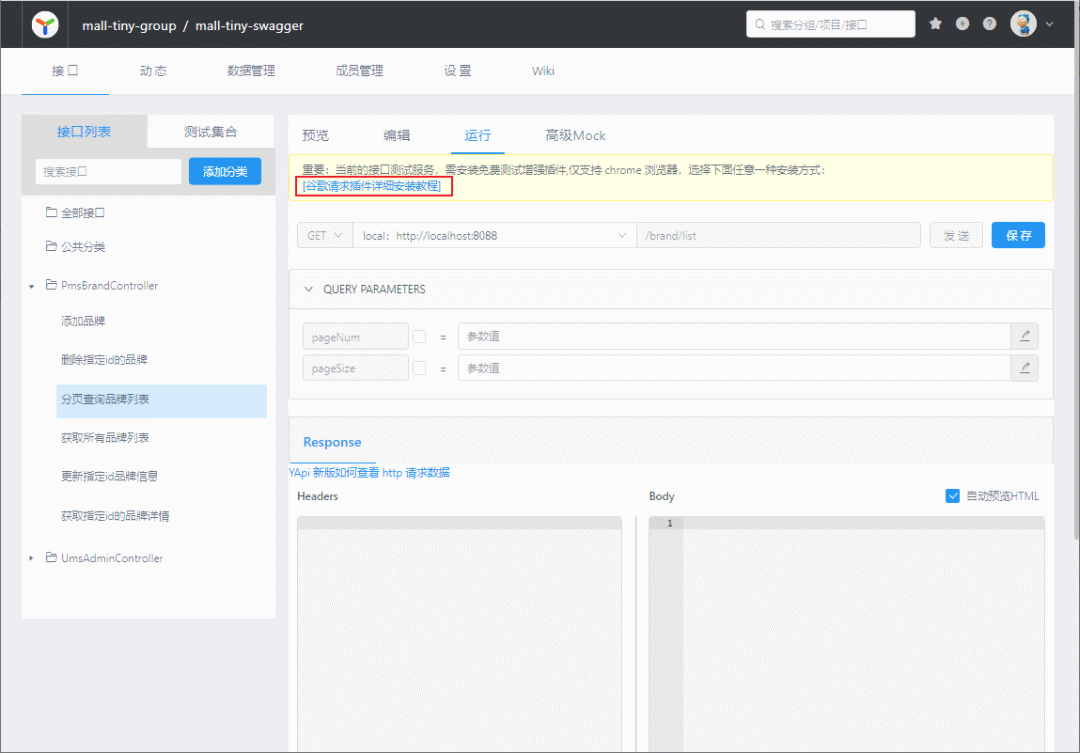Switch to the 预览 tab
Screen dimensions: 1080x753
315,136
